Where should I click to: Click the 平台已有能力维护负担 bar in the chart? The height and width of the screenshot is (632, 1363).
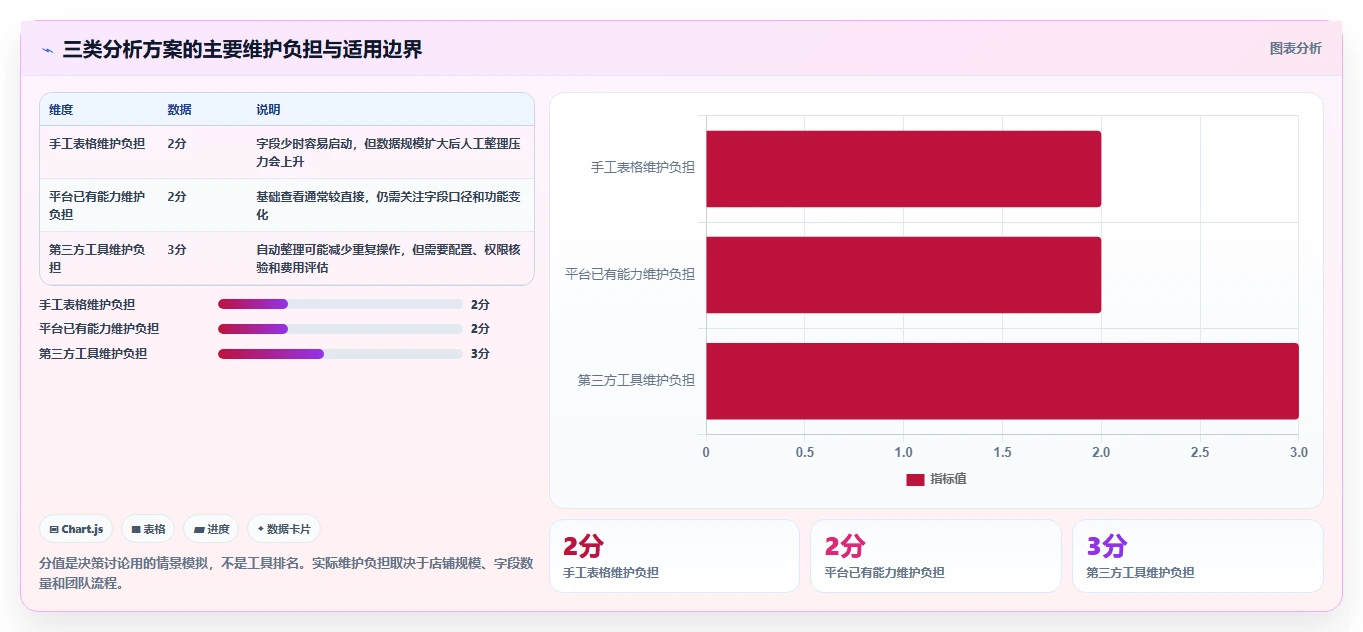tap(903, 275)
